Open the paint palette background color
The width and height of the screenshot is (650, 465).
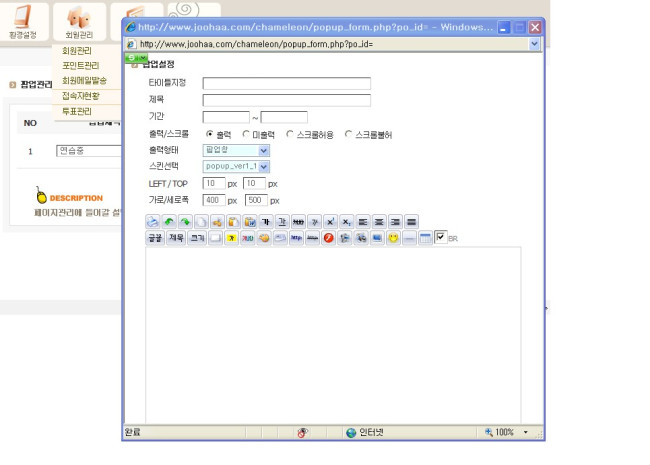(x=264, y=238)
